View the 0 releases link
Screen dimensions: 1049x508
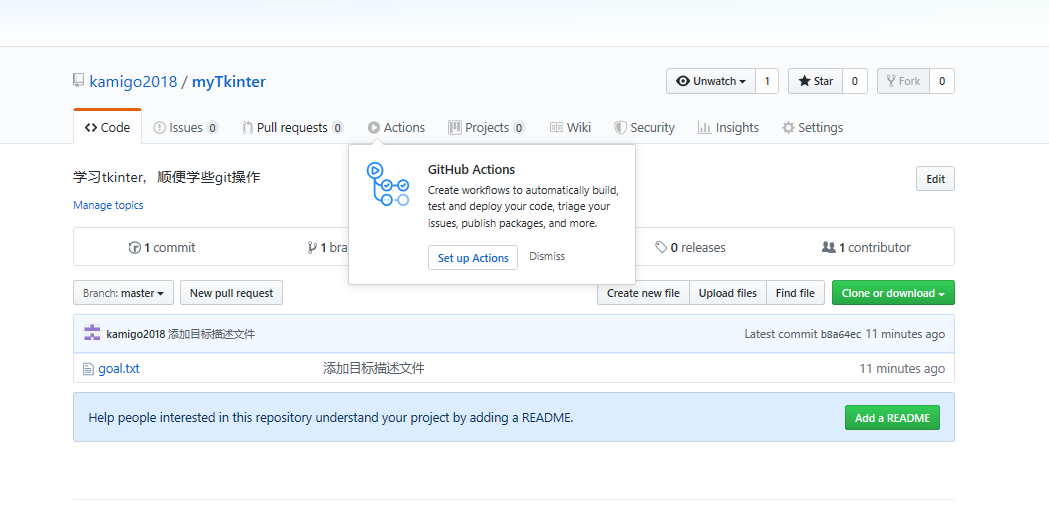click(690, 248)
